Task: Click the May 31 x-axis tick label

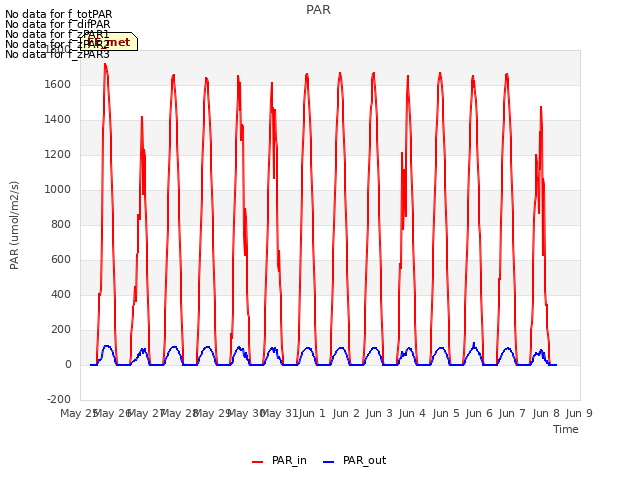Action: pyautogui.click(x=279, y=413)
